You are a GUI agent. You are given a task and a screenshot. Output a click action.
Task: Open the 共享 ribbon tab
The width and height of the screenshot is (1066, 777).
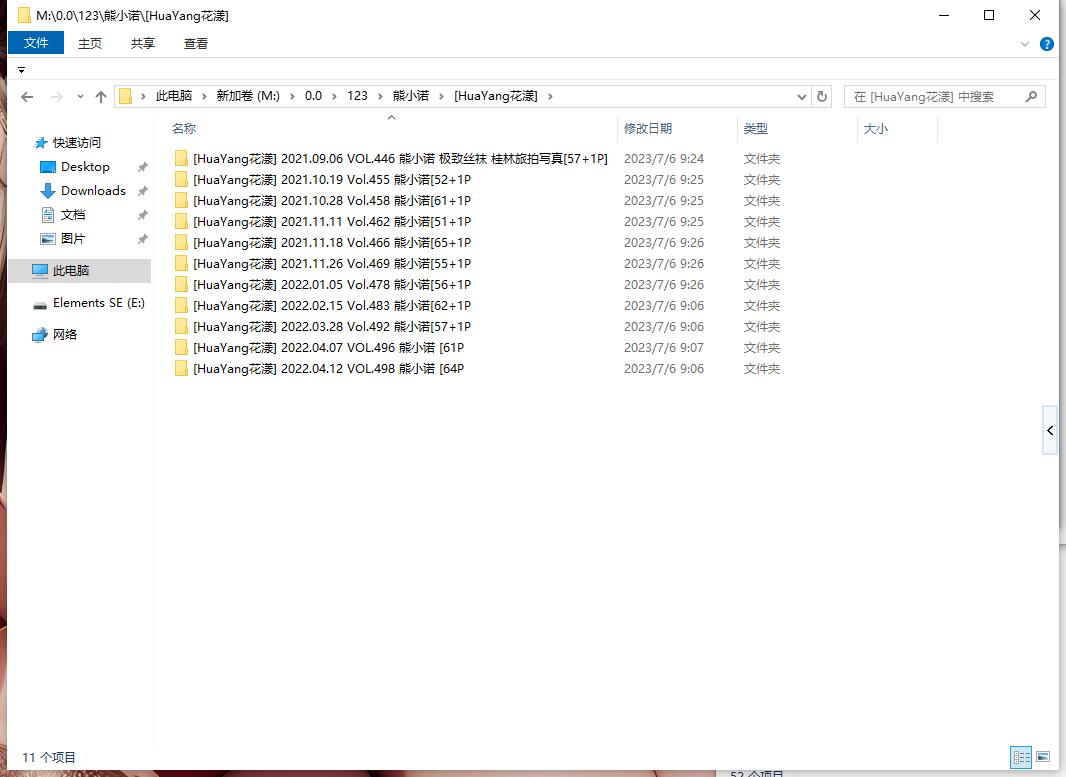click(x=143, y=43)
